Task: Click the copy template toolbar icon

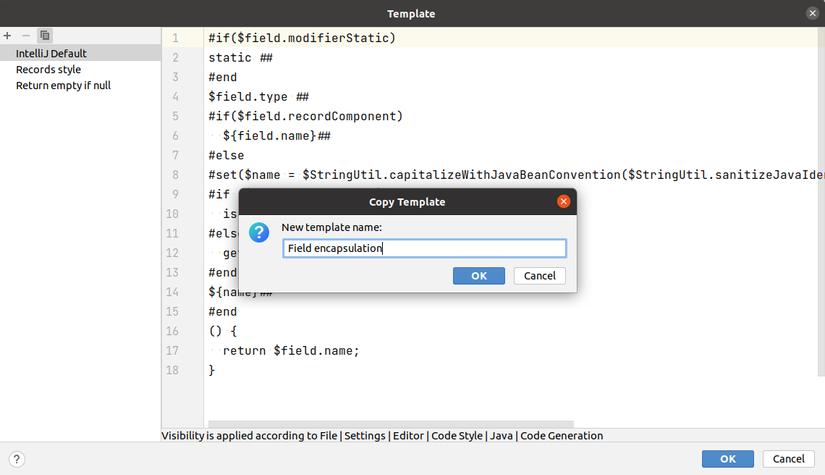Action: tap(44, 35)
